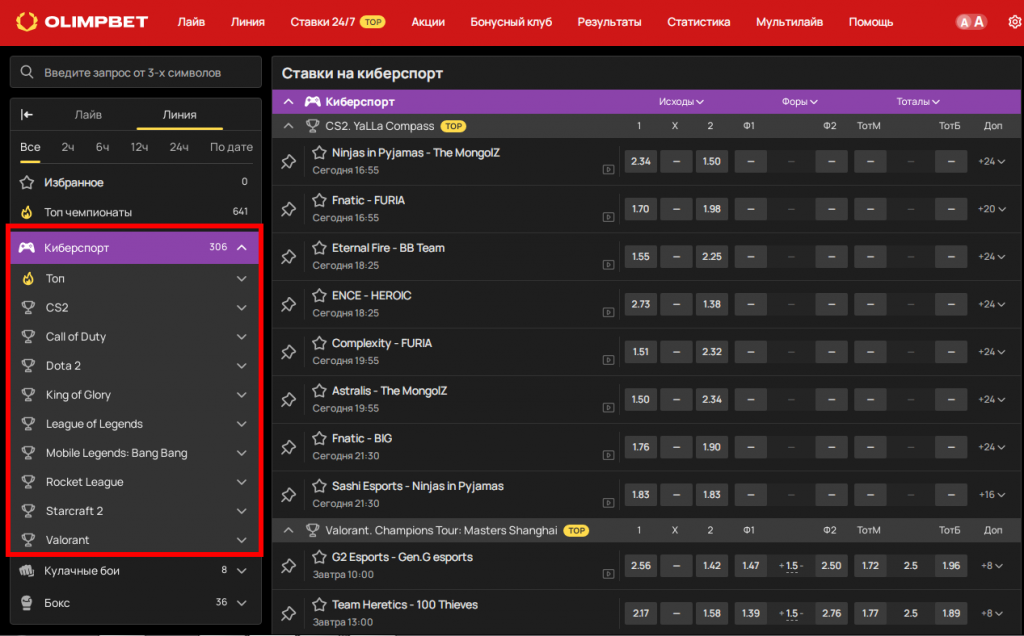Favorite Fnatic - BIG with star
Screen dimensions: 1024x636
click(319, 439)
